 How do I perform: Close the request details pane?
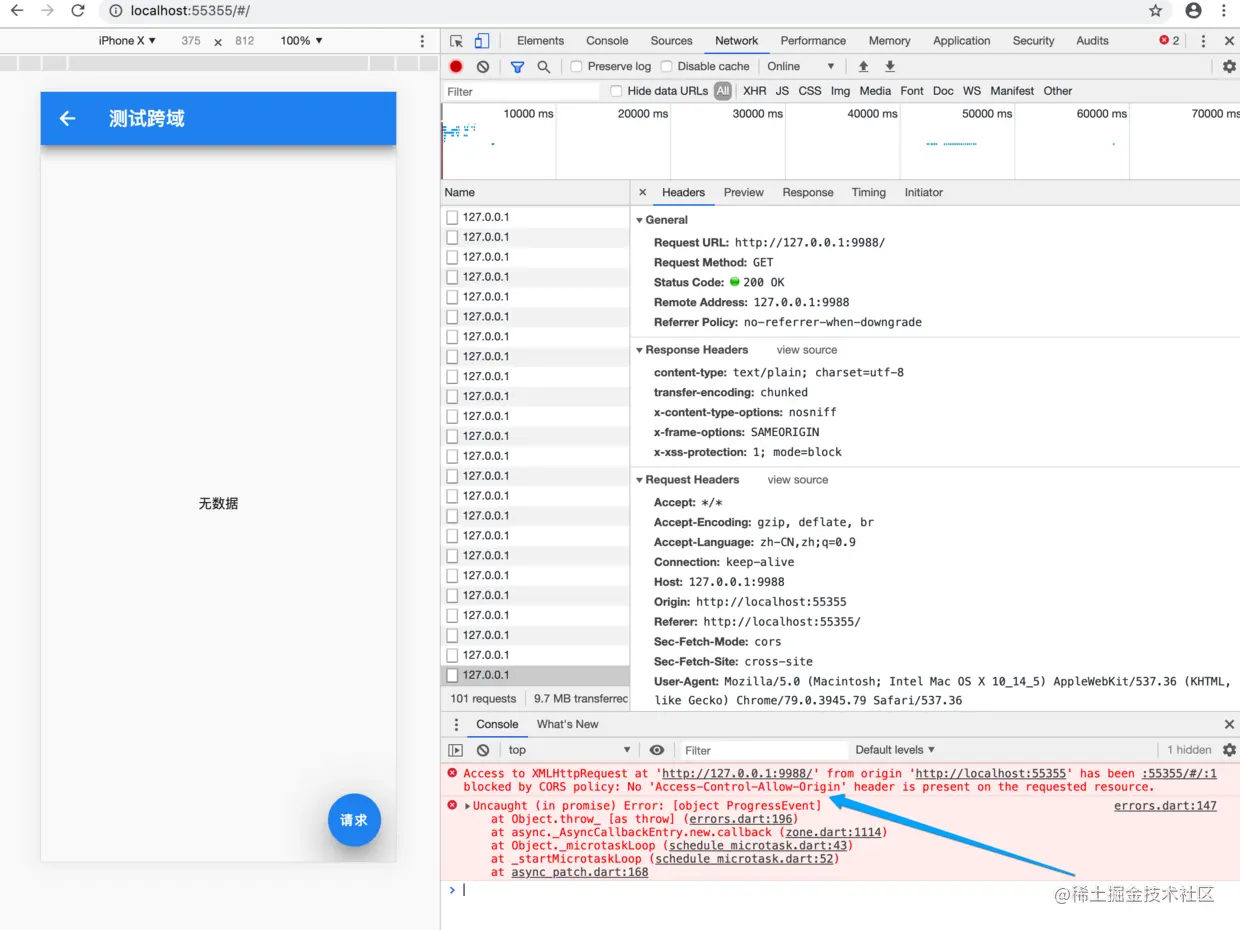tap(643, 192)
